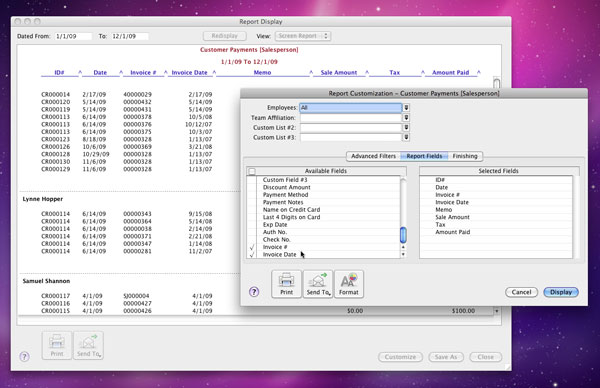
Task: Click the Available Fields scroll down arrow
Action: click(x=403, y=254)
